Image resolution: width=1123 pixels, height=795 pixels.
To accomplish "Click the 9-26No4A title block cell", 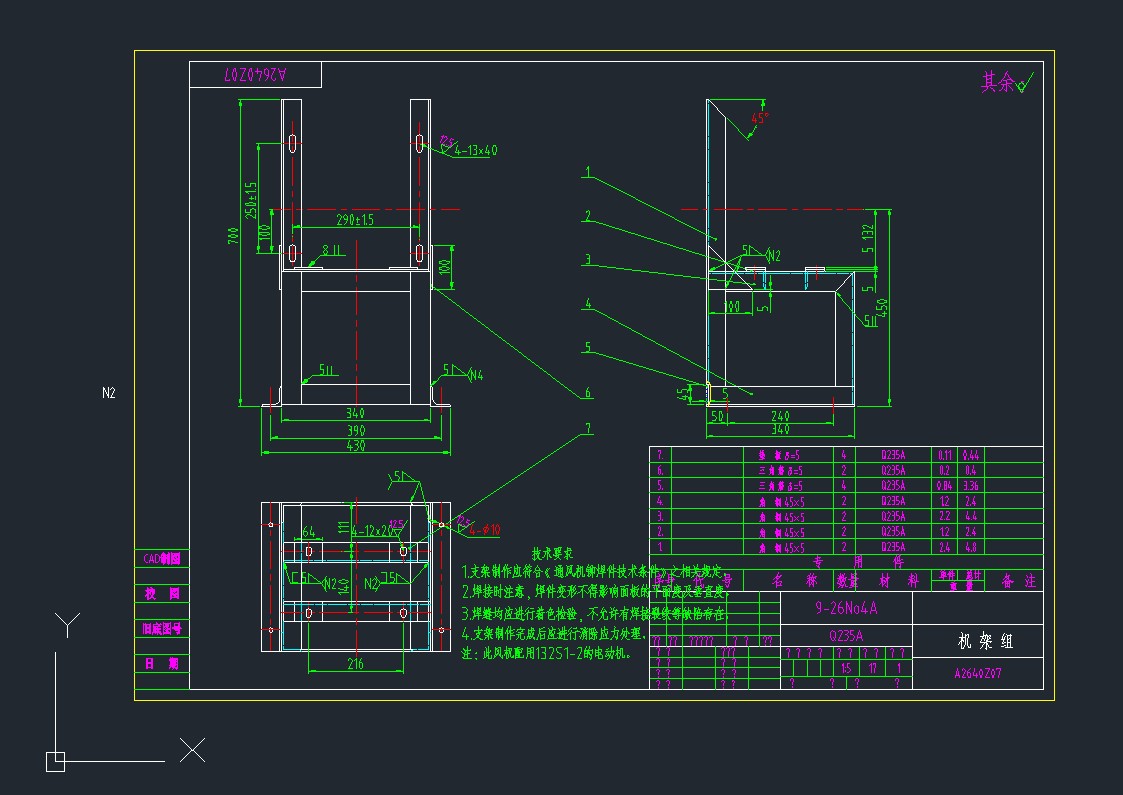I will coord(846,606).
